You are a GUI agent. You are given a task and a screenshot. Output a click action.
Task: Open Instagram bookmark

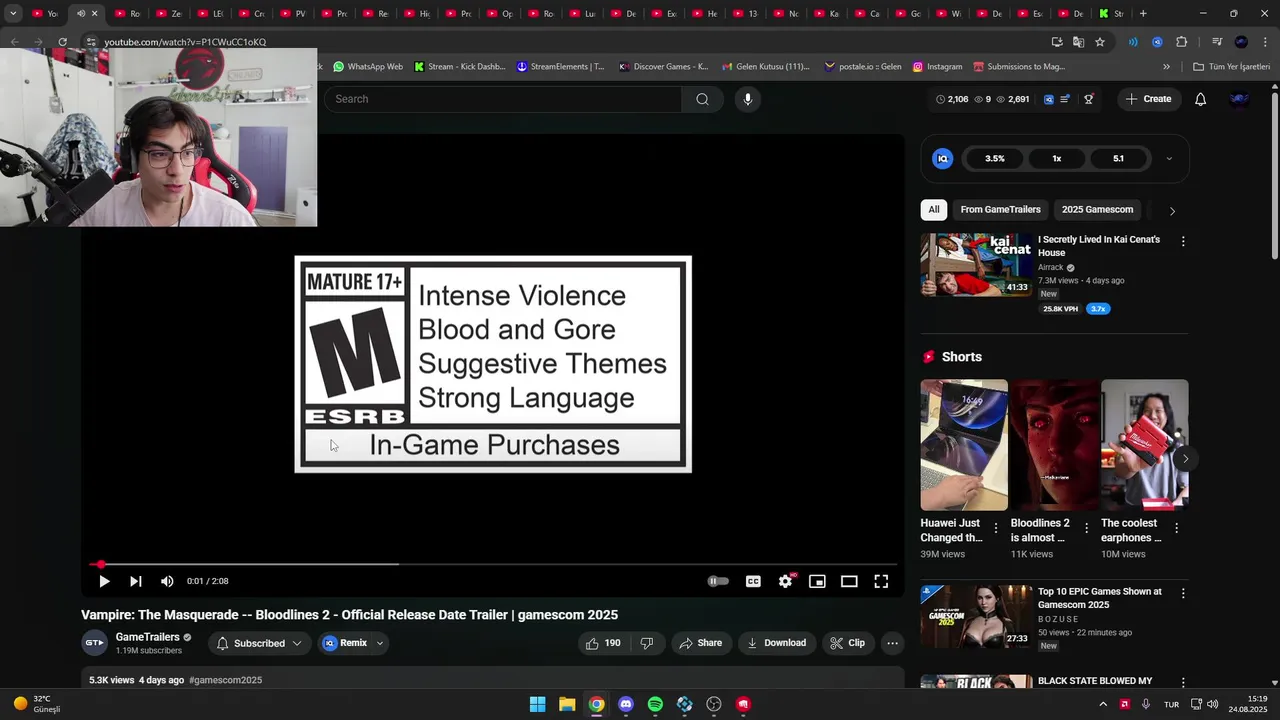(x=937, y=67)
